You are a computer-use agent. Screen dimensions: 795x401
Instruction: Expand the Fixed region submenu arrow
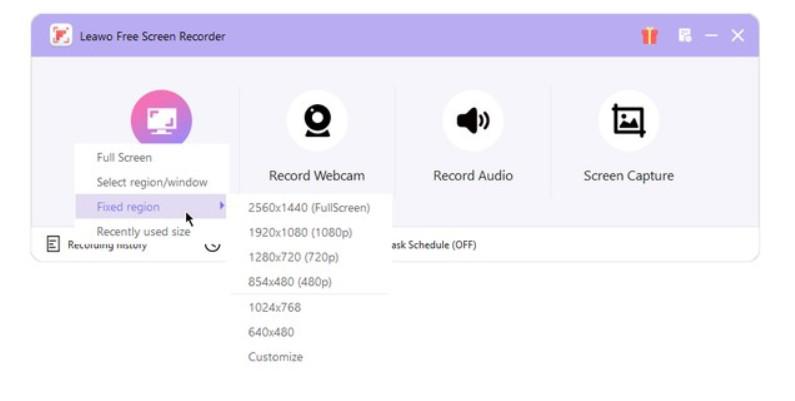click(x=222, y=207)
